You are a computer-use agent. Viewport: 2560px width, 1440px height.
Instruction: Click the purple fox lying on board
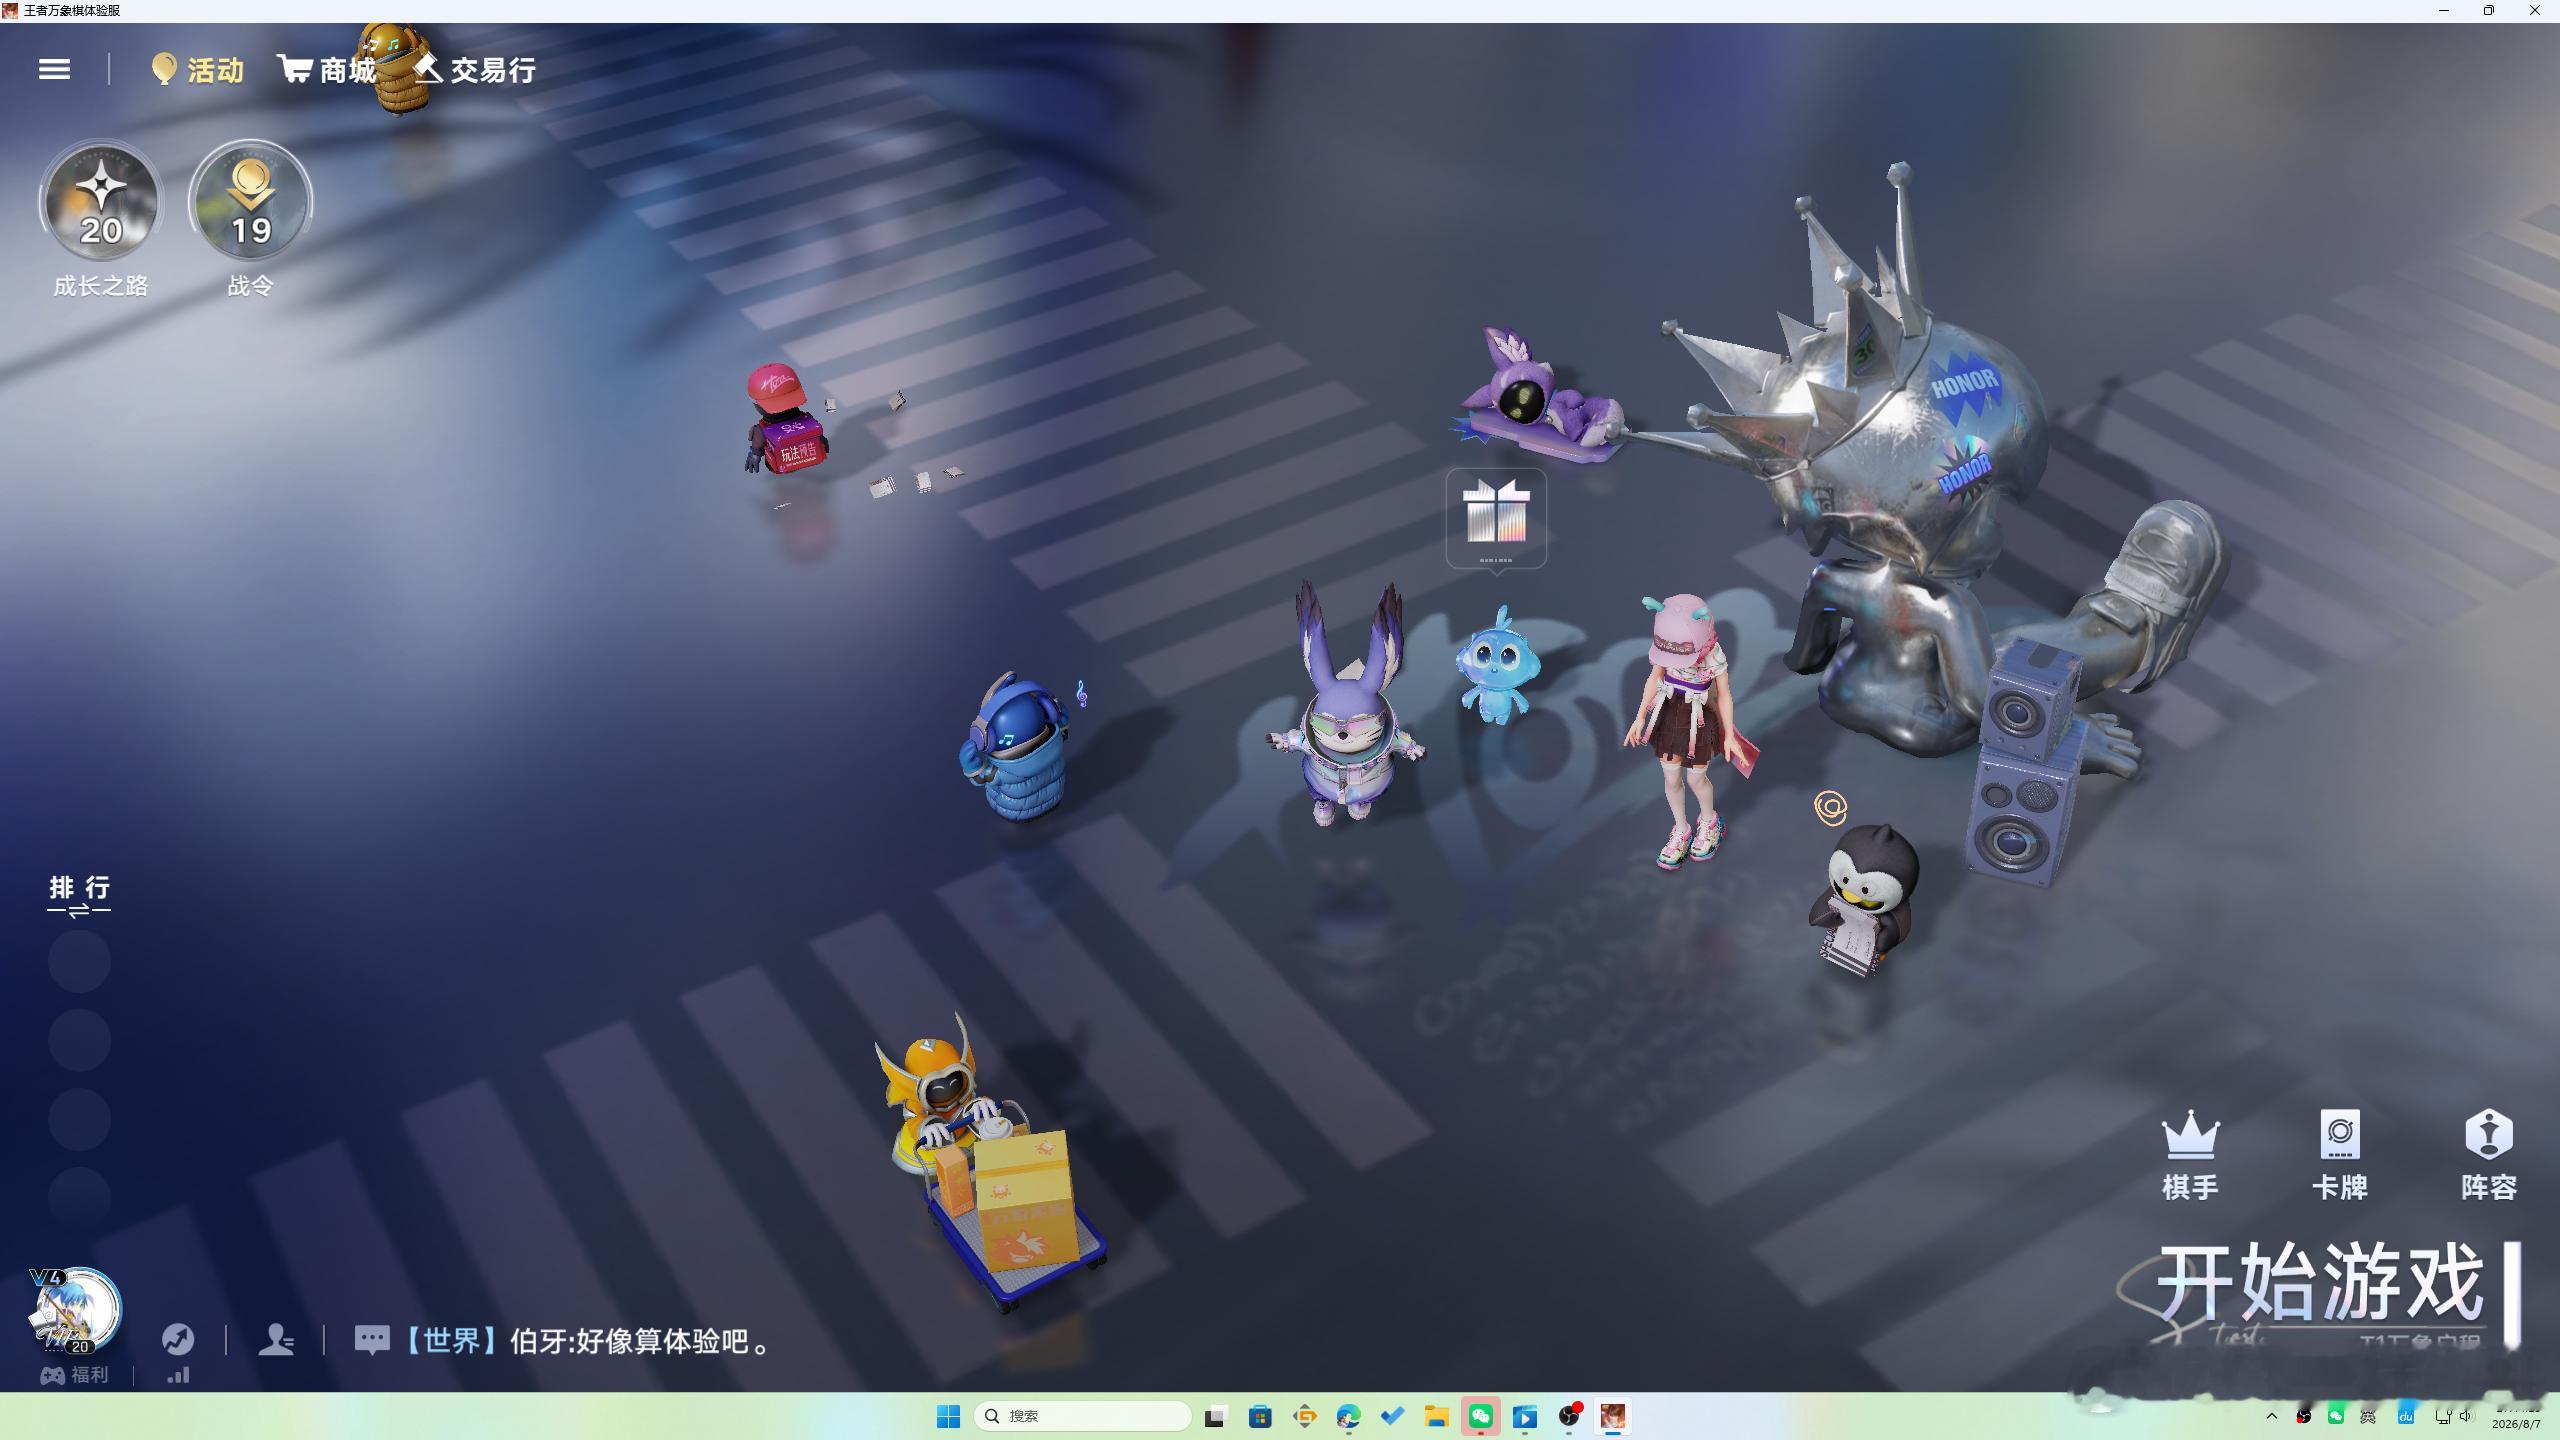pos(1540,398)
